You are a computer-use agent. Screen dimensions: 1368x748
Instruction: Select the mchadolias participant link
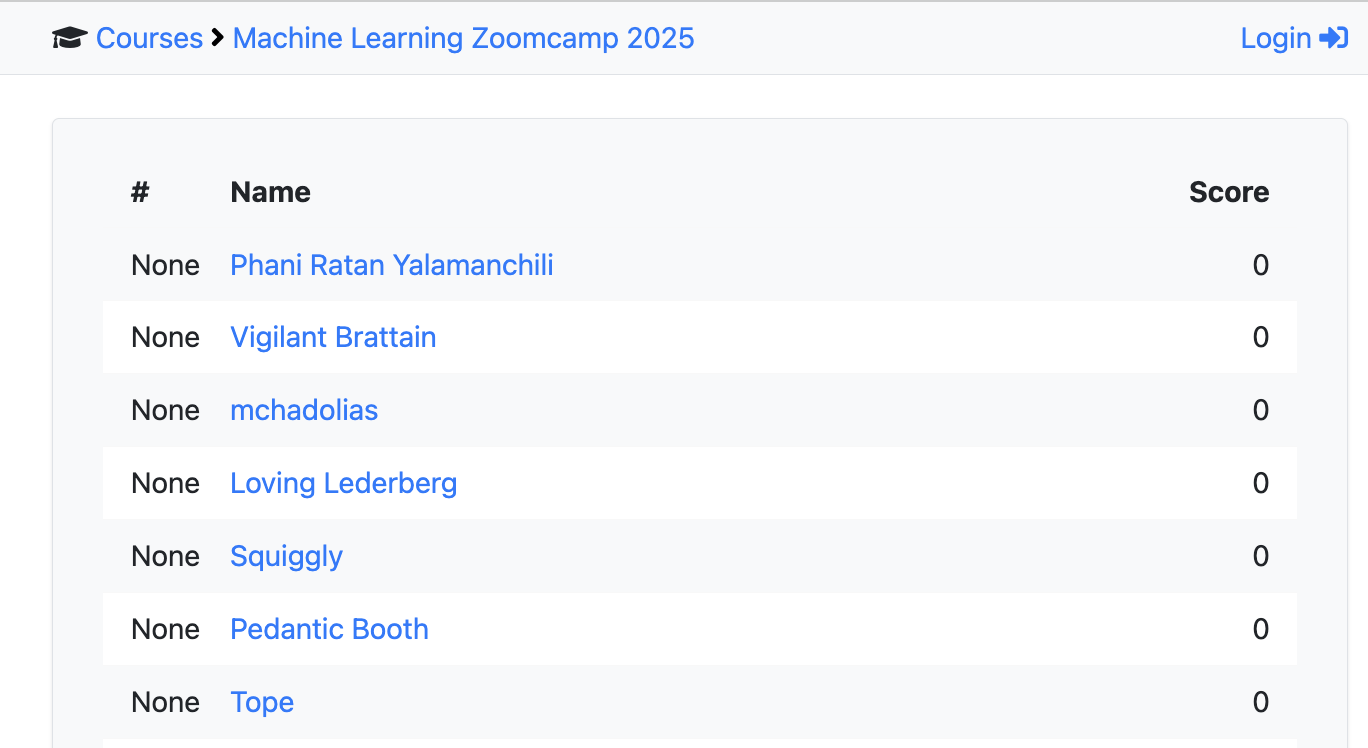point(304,411)
